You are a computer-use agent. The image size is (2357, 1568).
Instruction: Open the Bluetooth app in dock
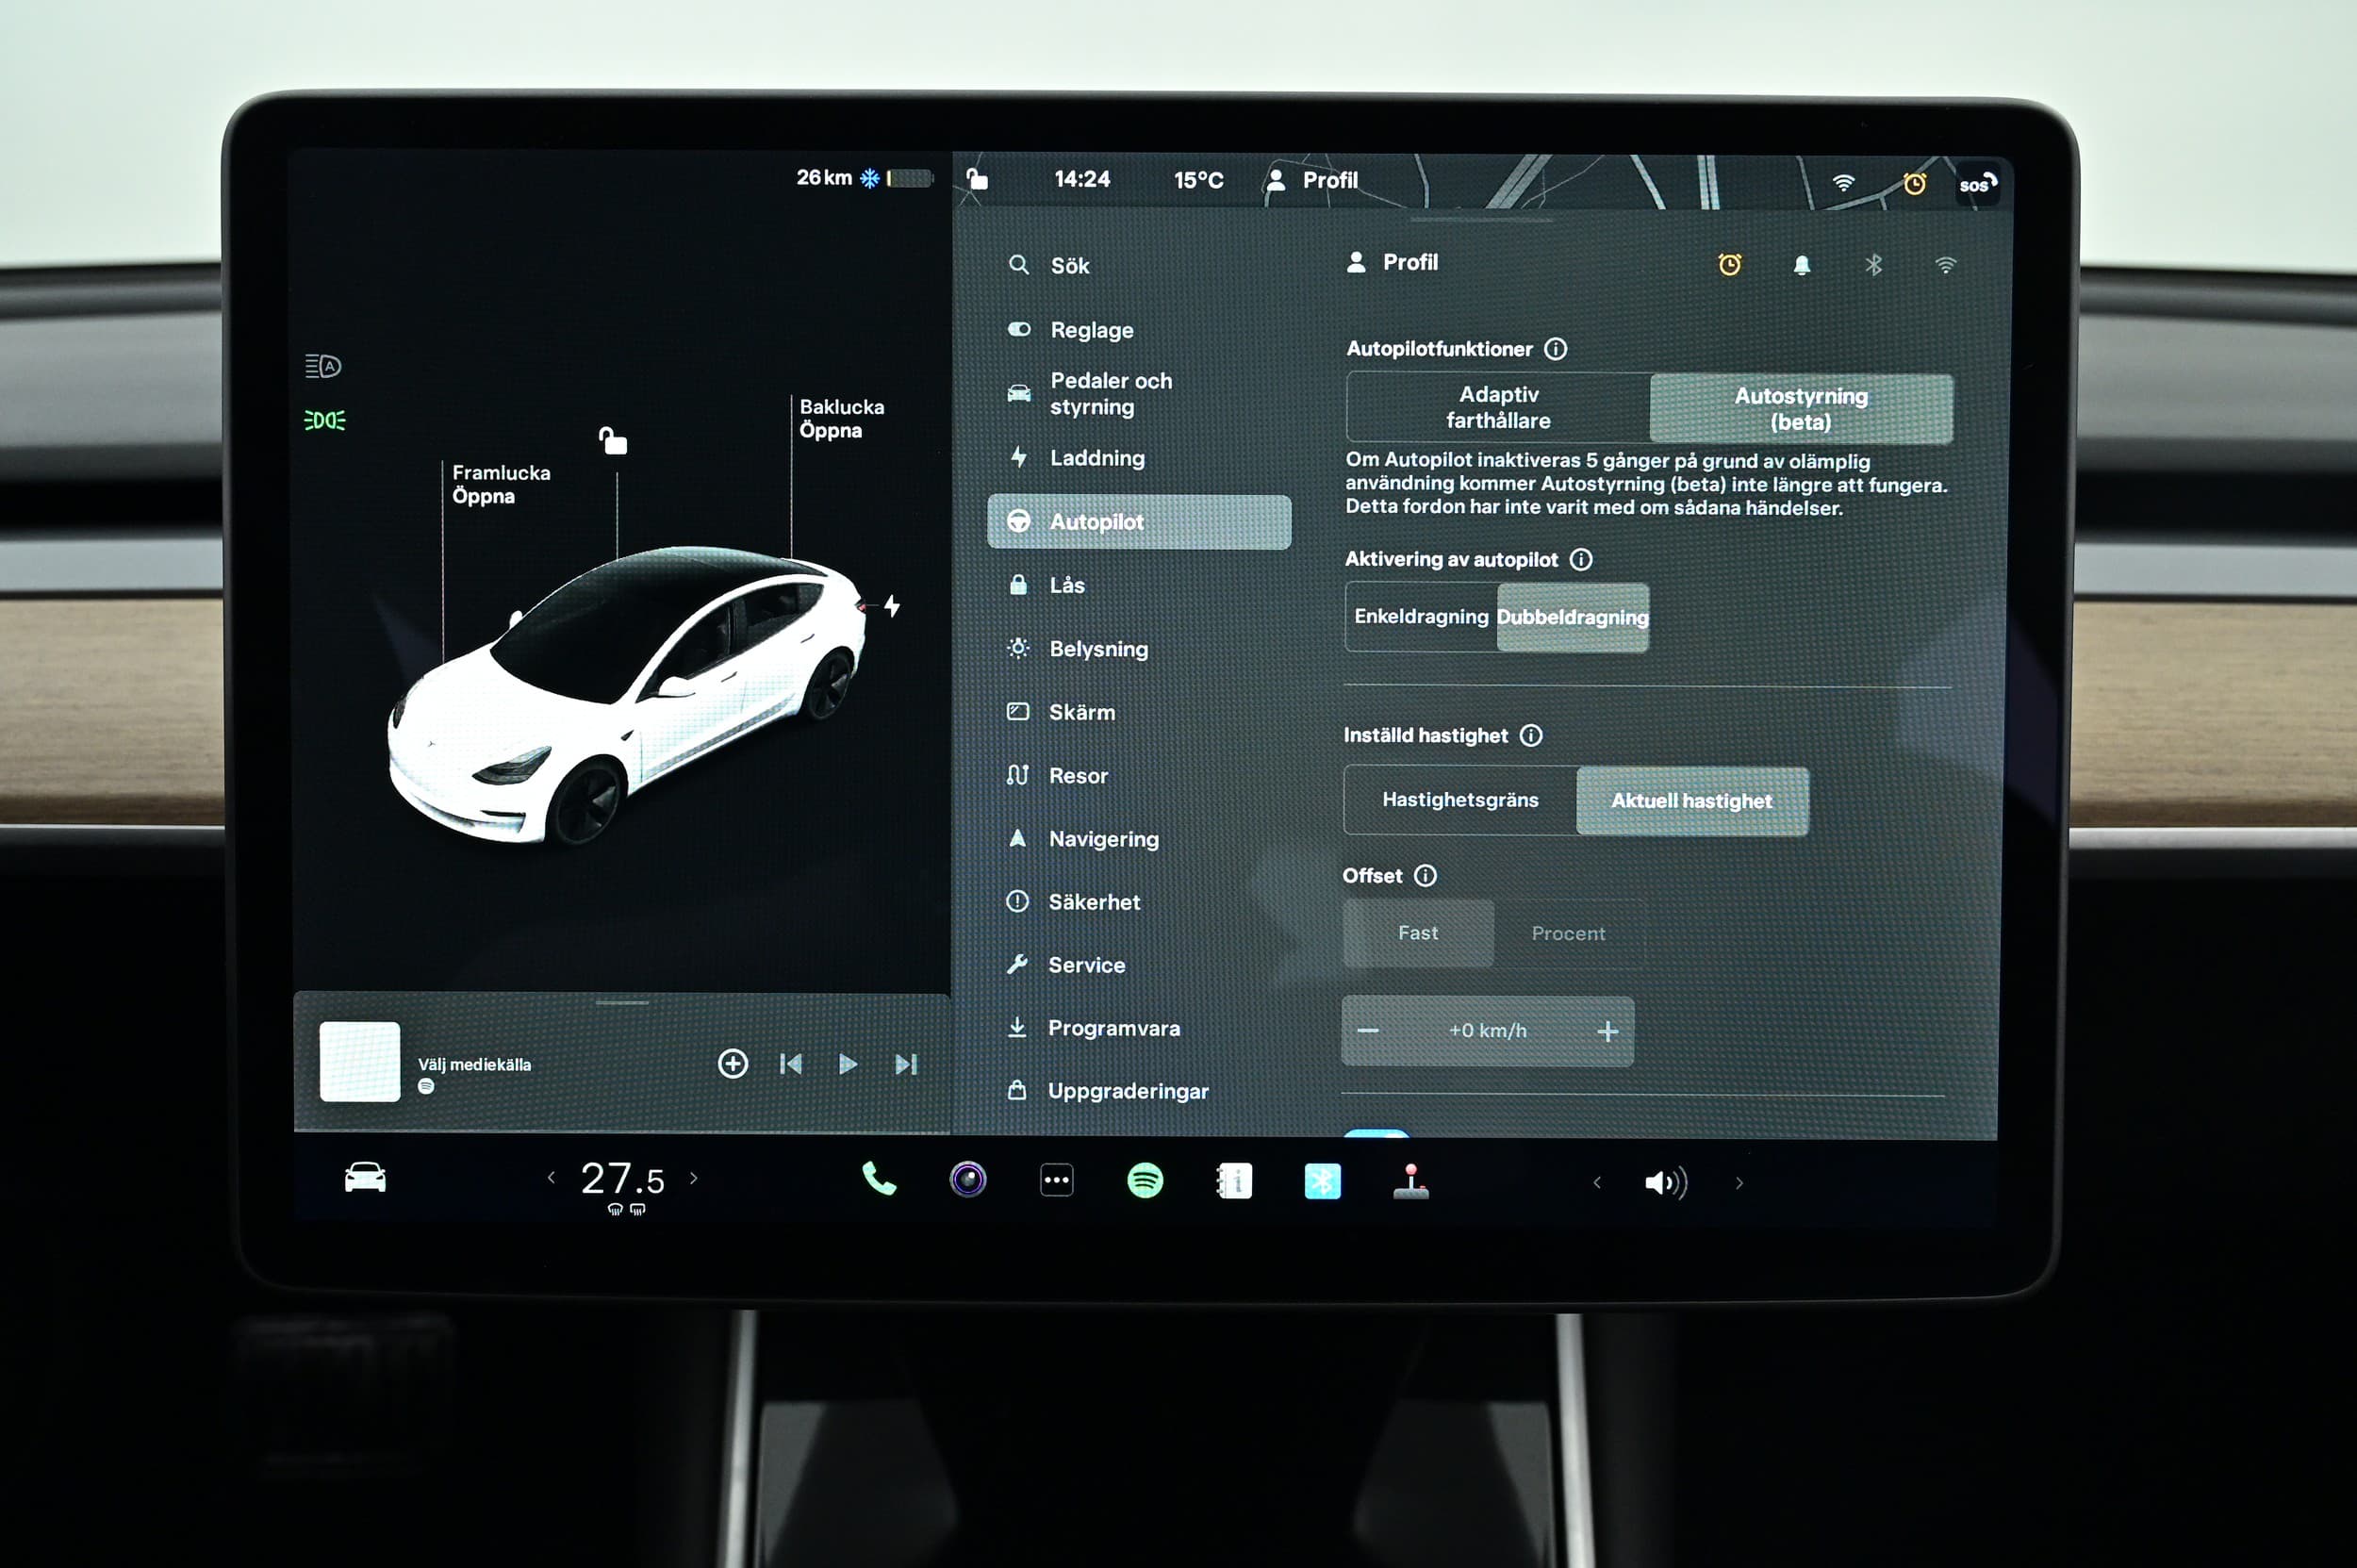pos(1322,1182)
